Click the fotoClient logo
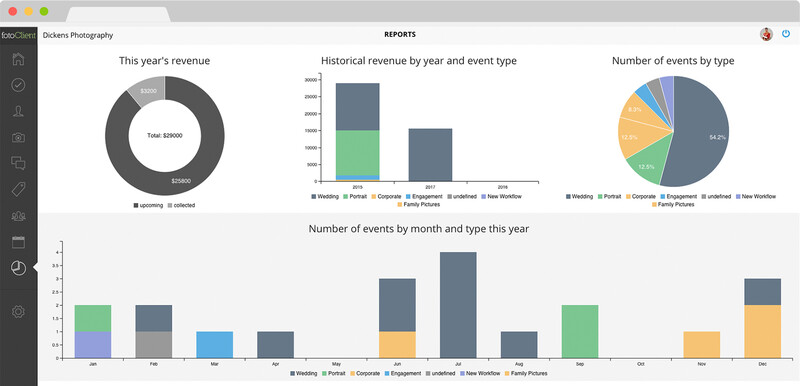800x386 pixels. click(18, 36)
